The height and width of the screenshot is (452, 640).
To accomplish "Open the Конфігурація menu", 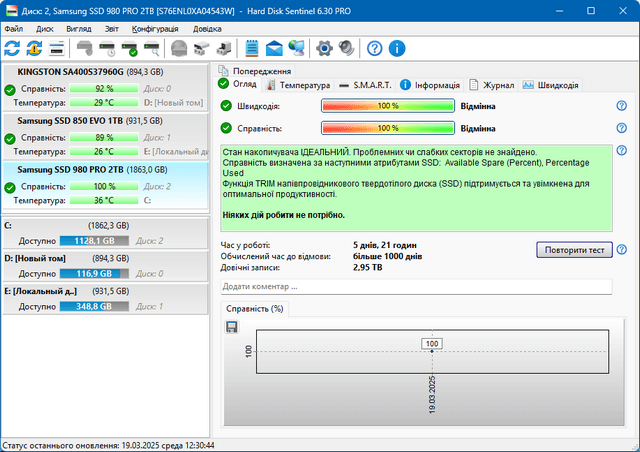I will pyautogui.click(x=155, y=30).
